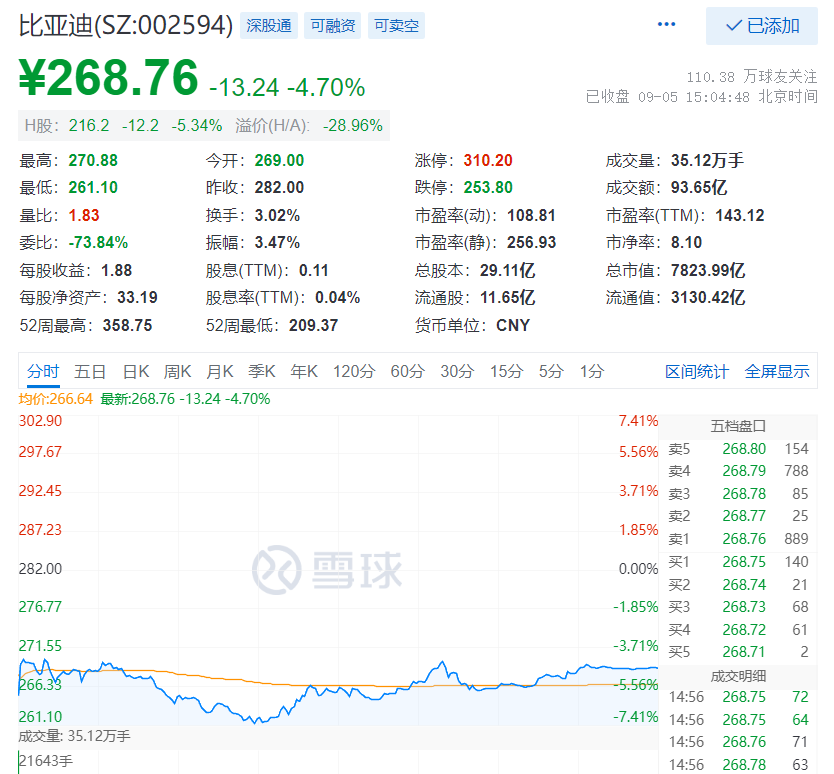
Task: Click the 均价:266.64 label above the chart
Action: tap(55, 399)
